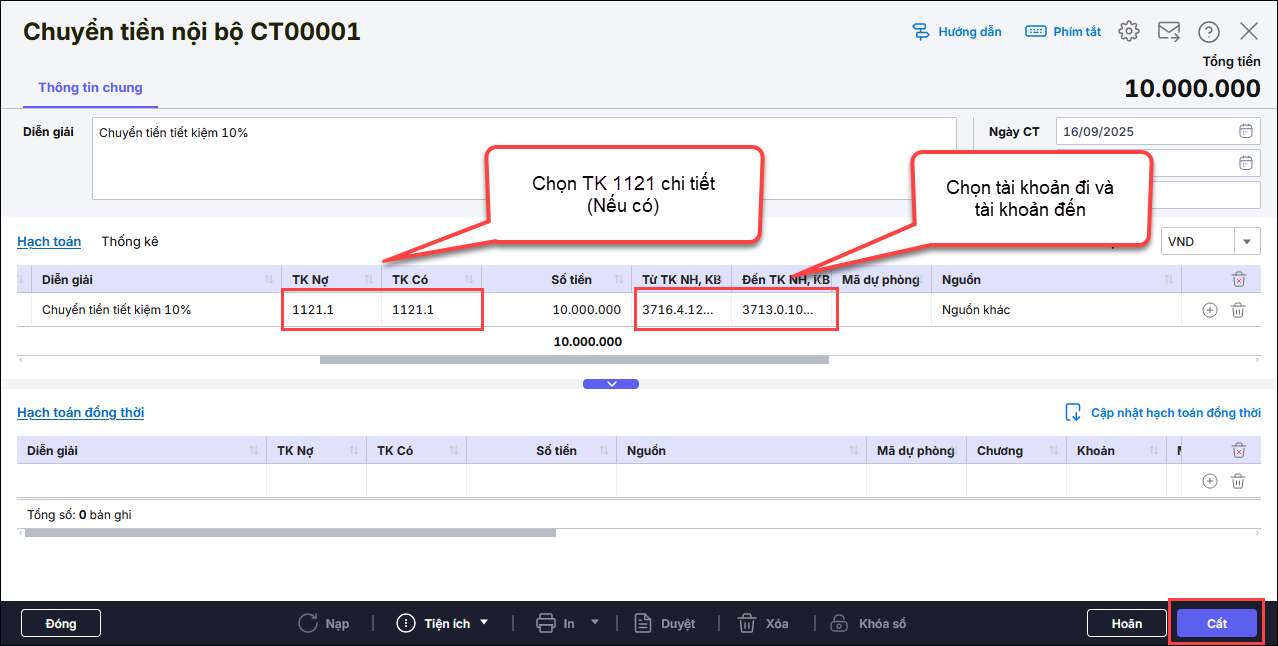Open the Hướng dẫn guide link

pyautogui.click(x=957, y=32)
